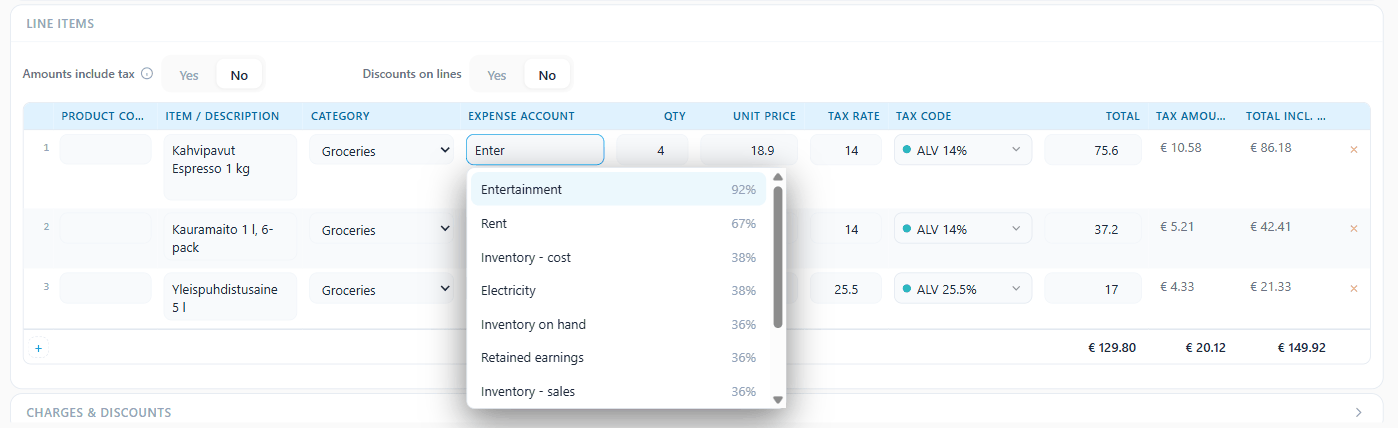The height and width of the screenshot is (428, 1398).
Task: Click the suggestion list scrollbar thumb
Action: 778,257
